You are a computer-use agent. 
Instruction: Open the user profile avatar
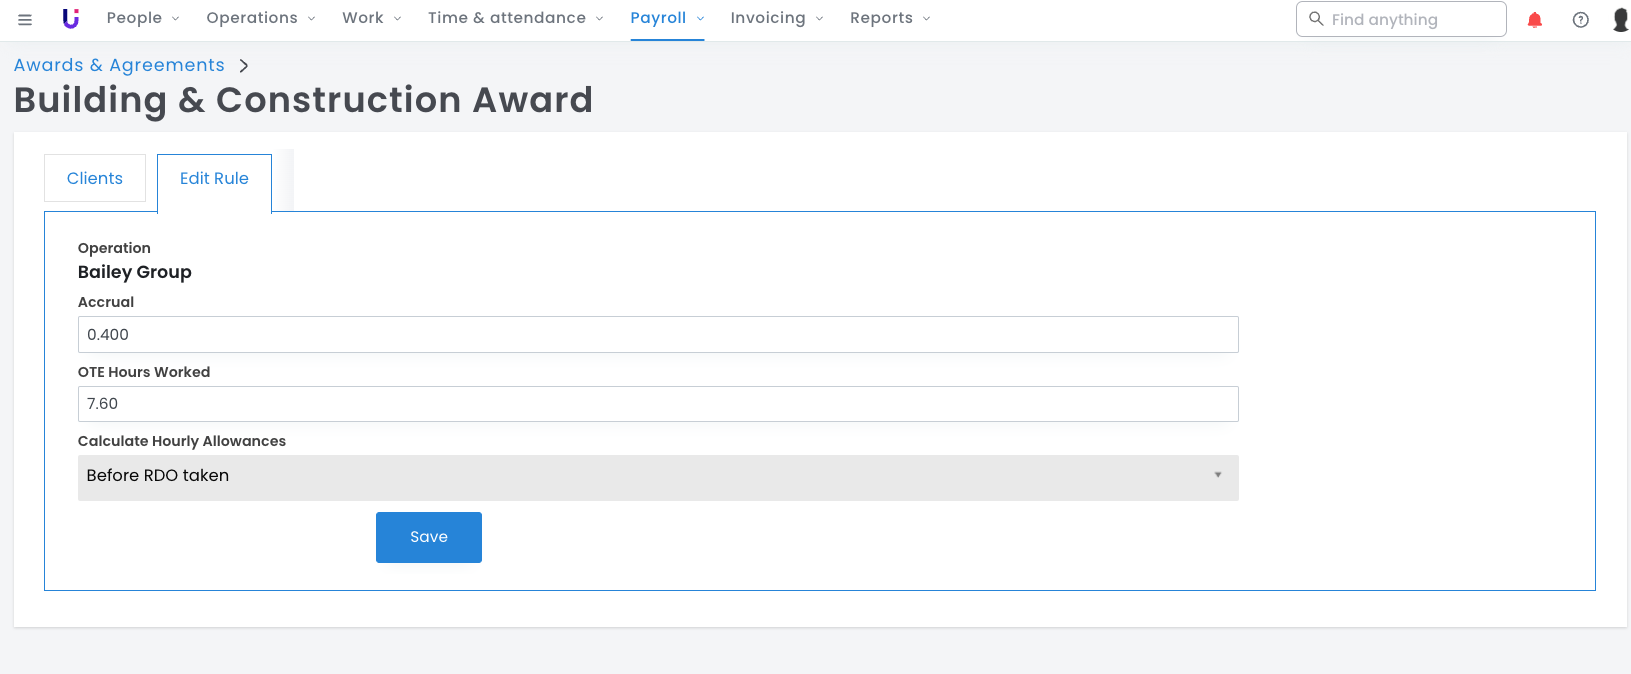(x=1620, y=20)
